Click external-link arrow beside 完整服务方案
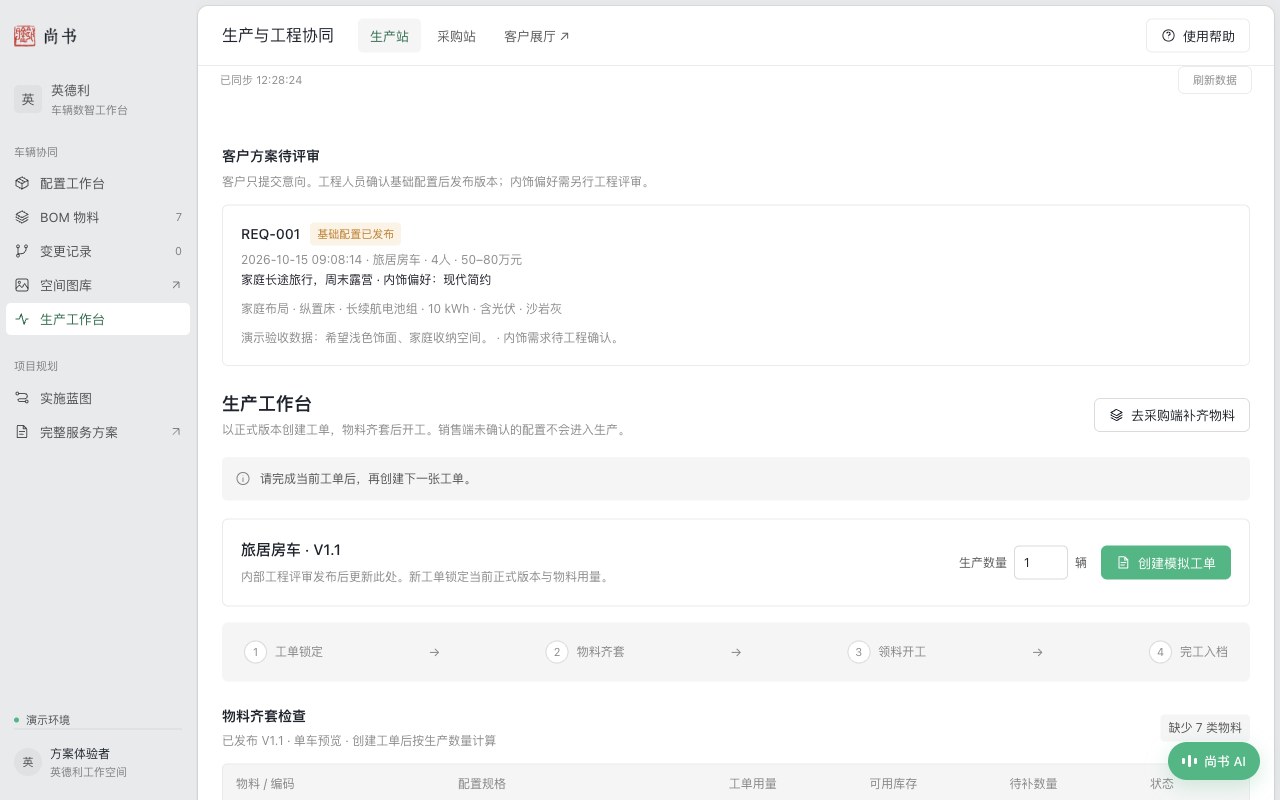Image resolution: width=1280 pixels, height=800 pixels. click(176, 432)
